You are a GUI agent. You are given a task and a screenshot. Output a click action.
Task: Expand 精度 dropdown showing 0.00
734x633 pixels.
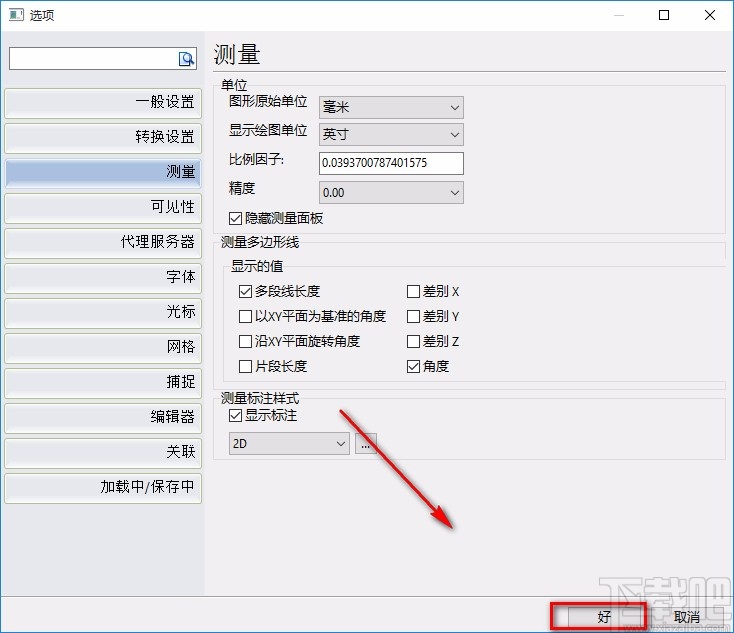click(x=391, y=192)
